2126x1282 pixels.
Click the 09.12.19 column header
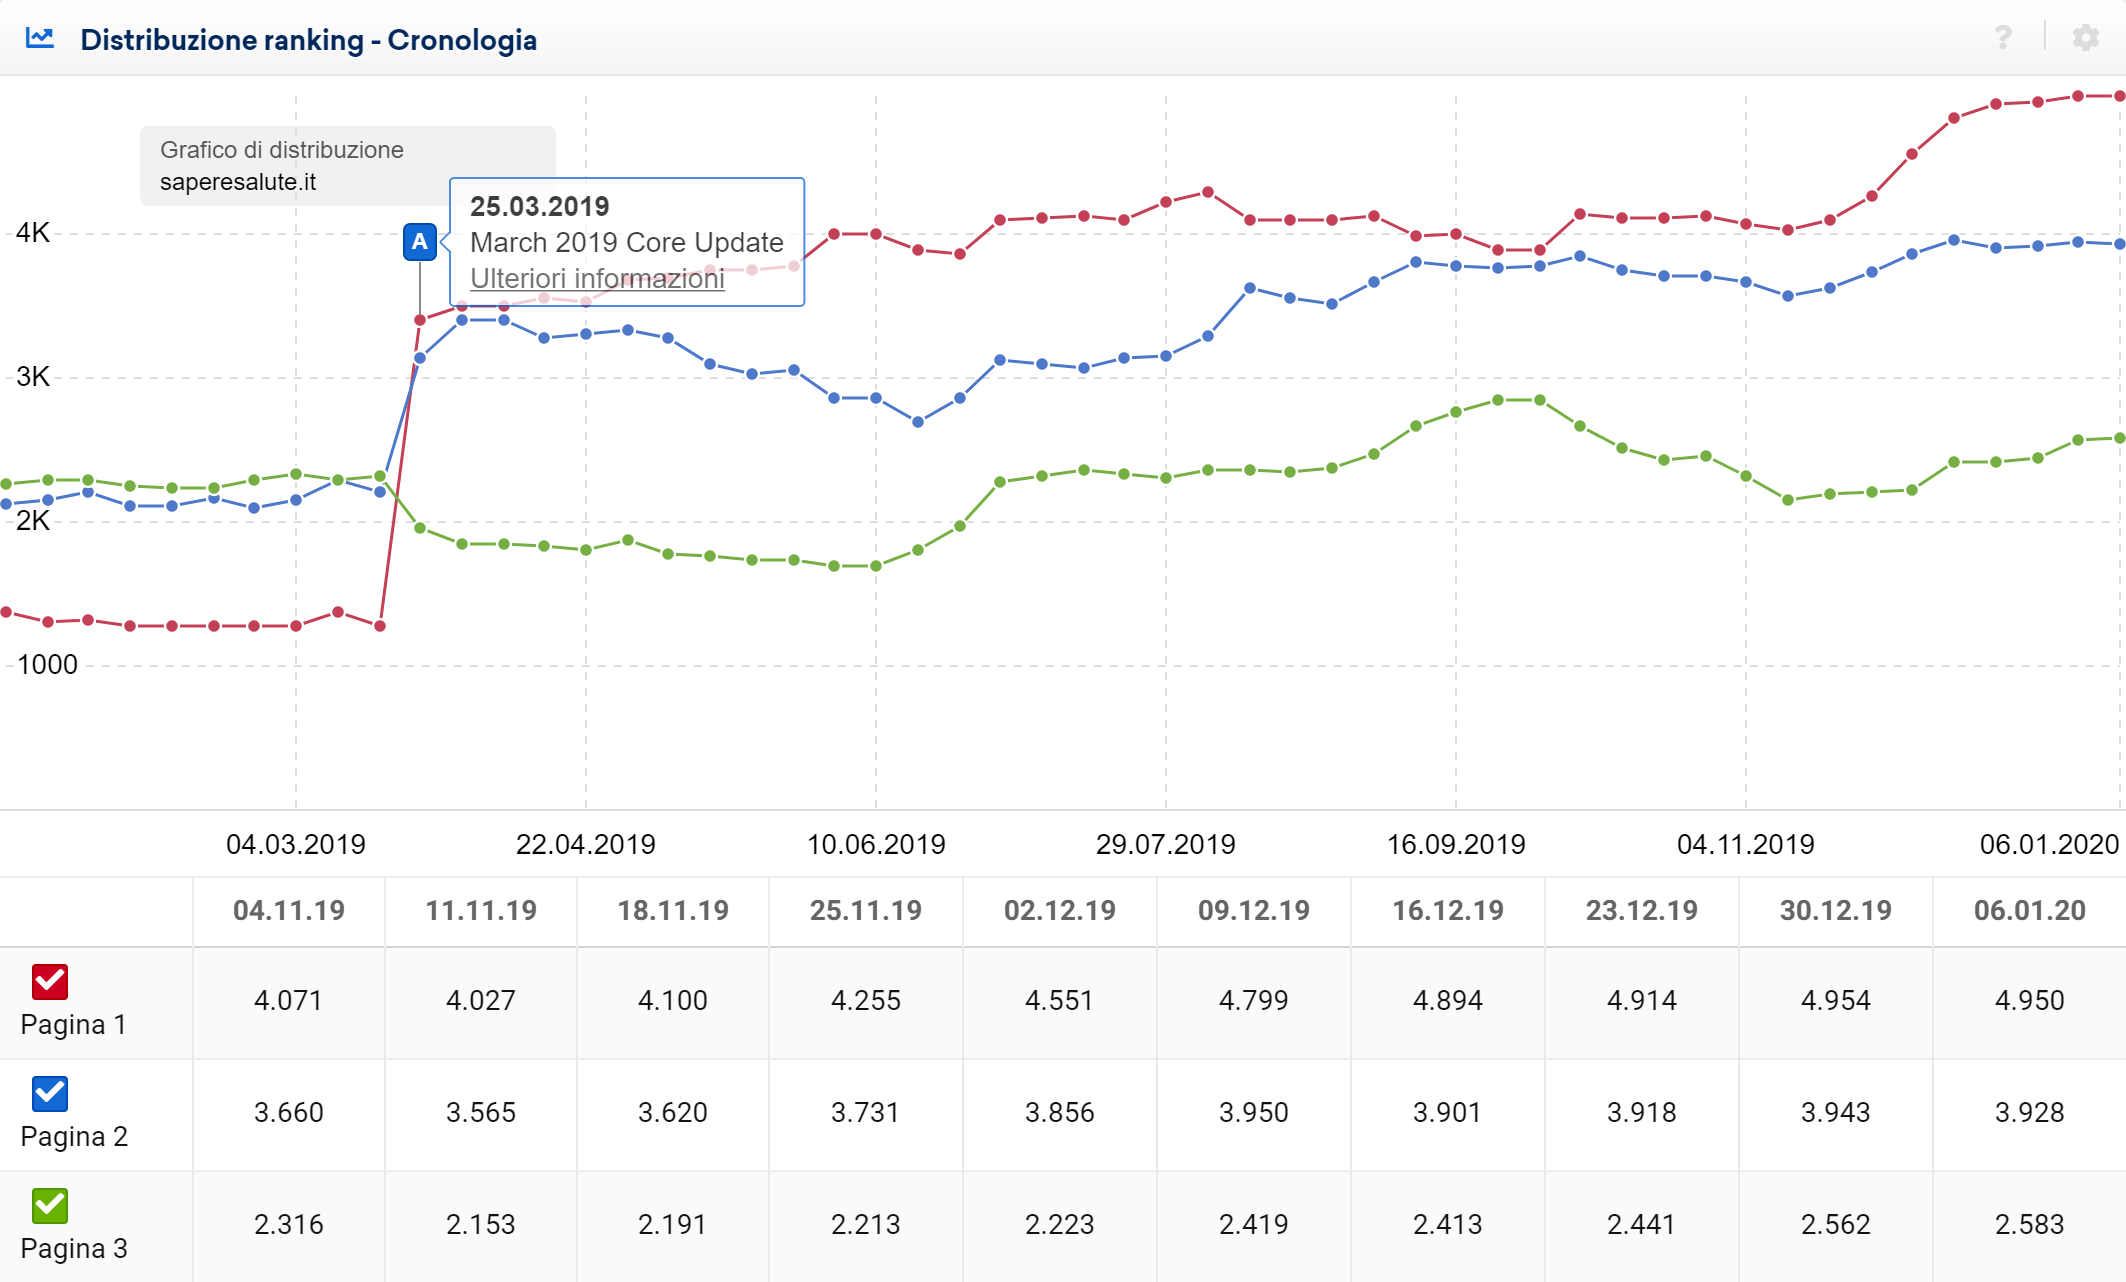1254,911
